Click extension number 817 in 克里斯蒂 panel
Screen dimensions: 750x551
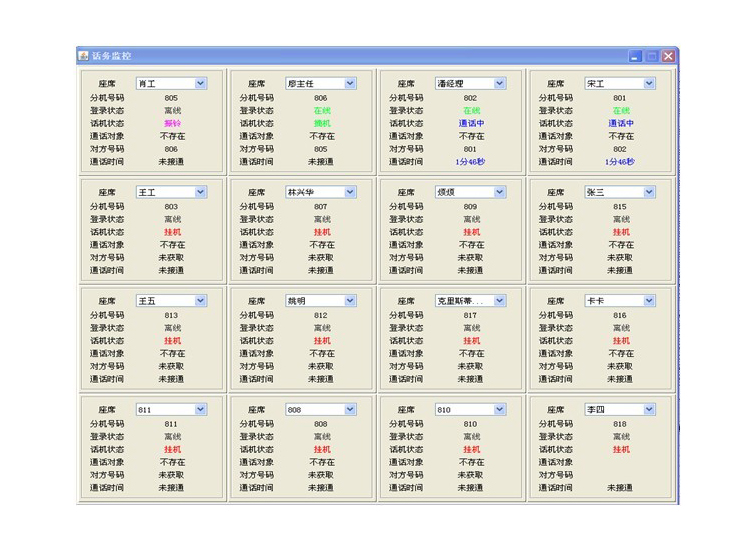[x=470, y=315]
